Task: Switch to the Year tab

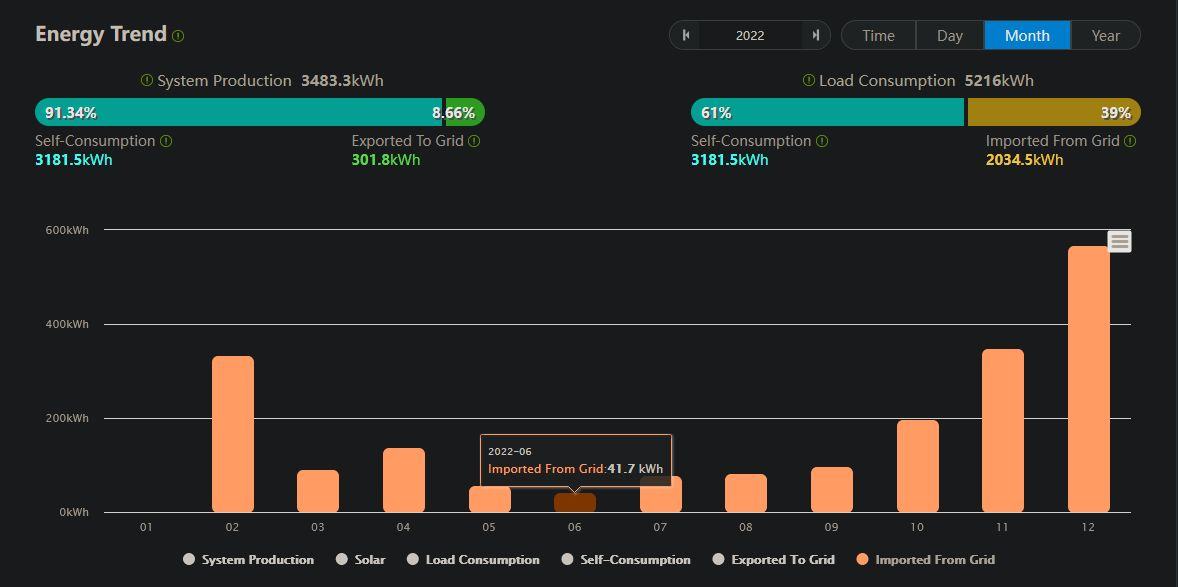Action: point(1105,35)
